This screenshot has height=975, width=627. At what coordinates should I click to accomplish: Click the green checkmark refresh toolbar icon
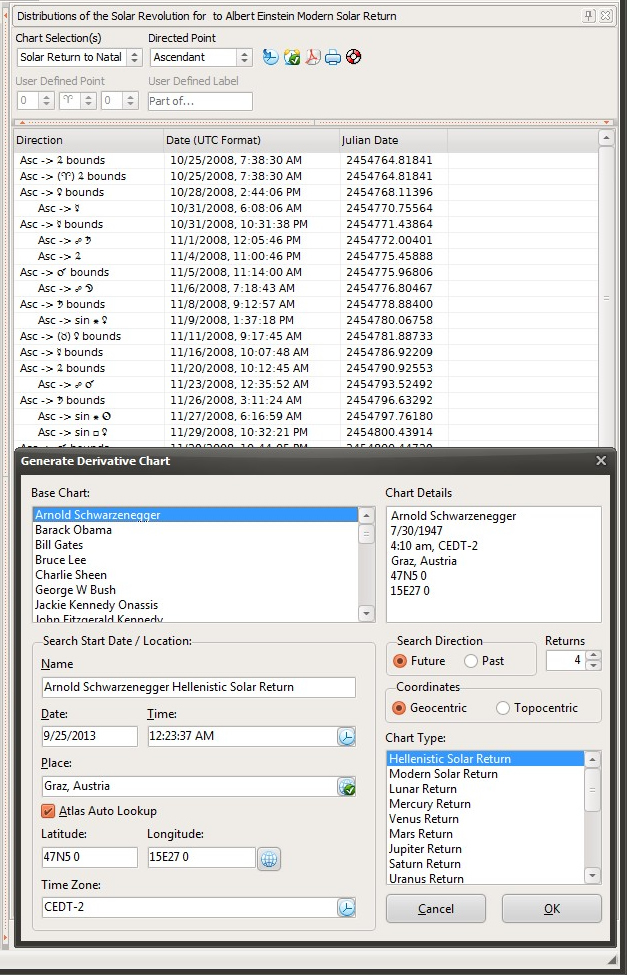[x=292, y=57]
